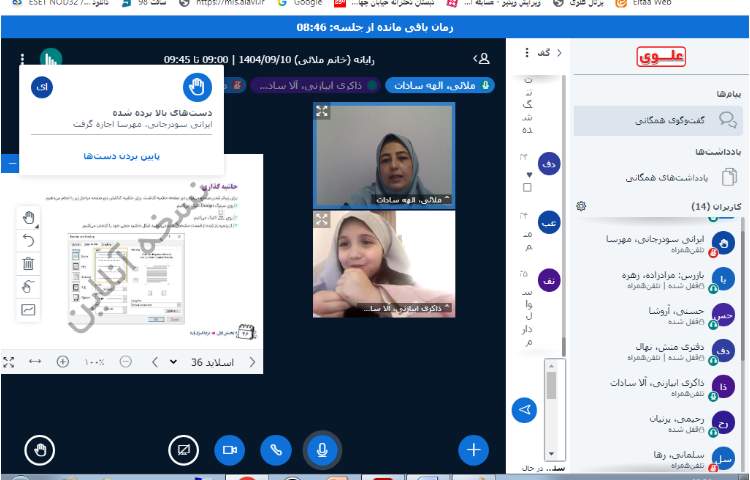Click the chat input scrollbar up arrow
The height and width of the screenshot is (480, 750).
551,366
